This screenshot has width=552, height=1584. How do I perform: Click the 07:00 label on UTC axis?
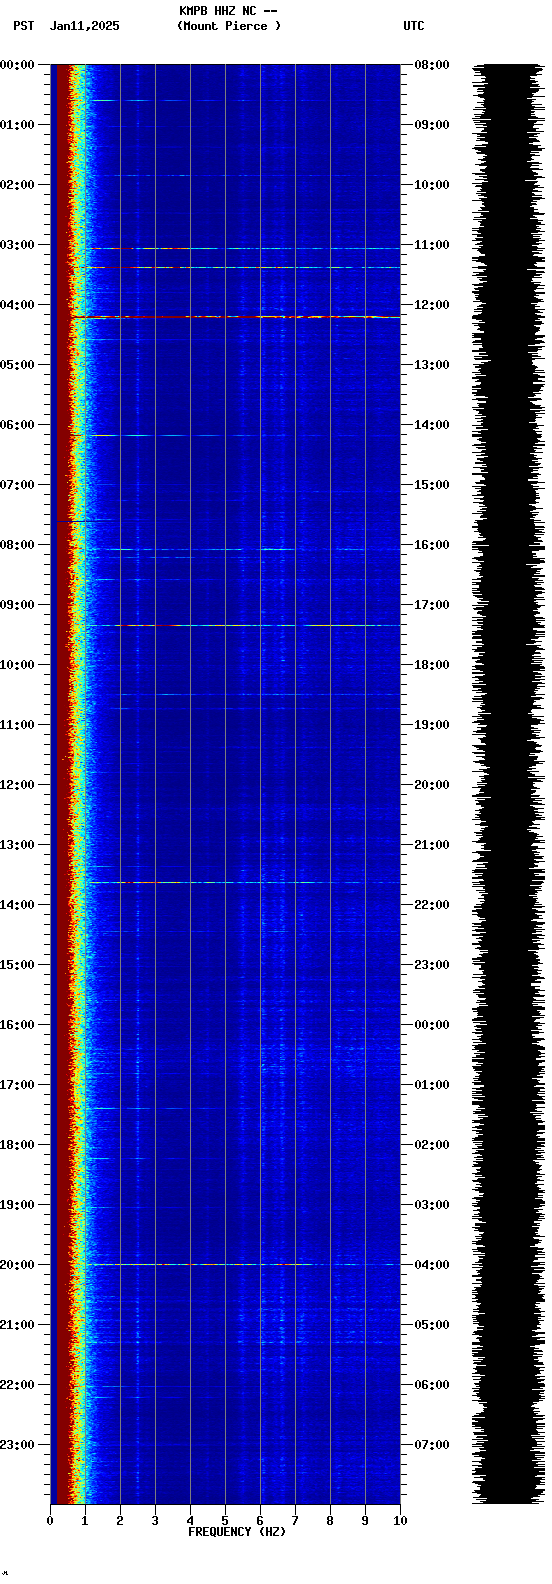(432, 1445)
